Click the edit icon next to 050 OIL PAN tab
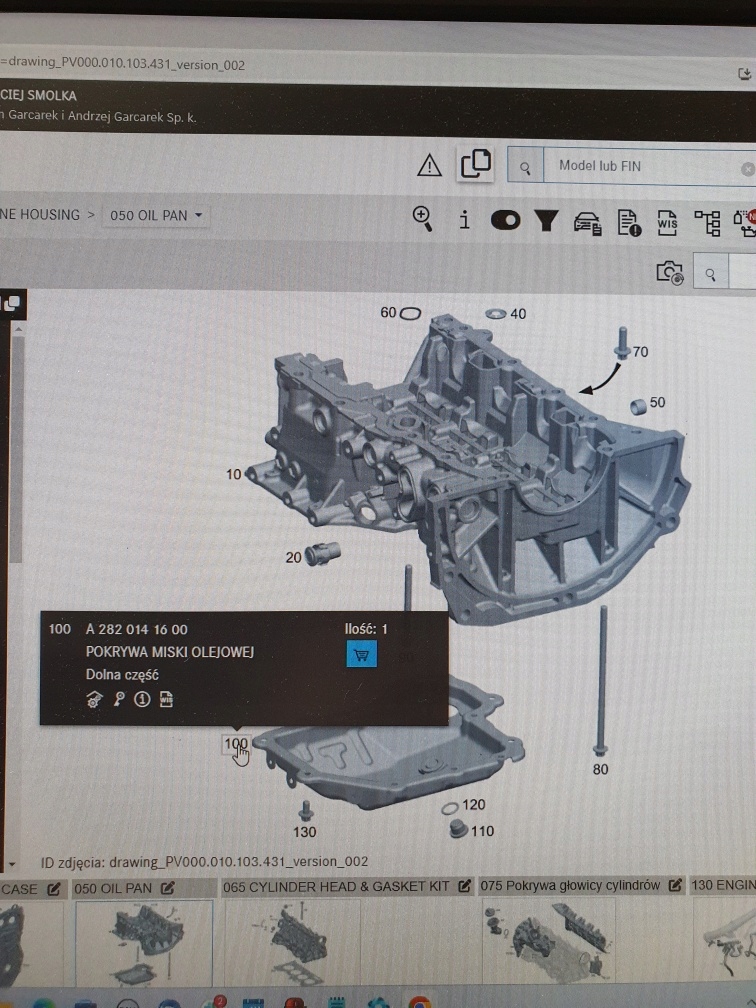The image size is (756, 1008). pyautogui.click(x=168, y=888)
